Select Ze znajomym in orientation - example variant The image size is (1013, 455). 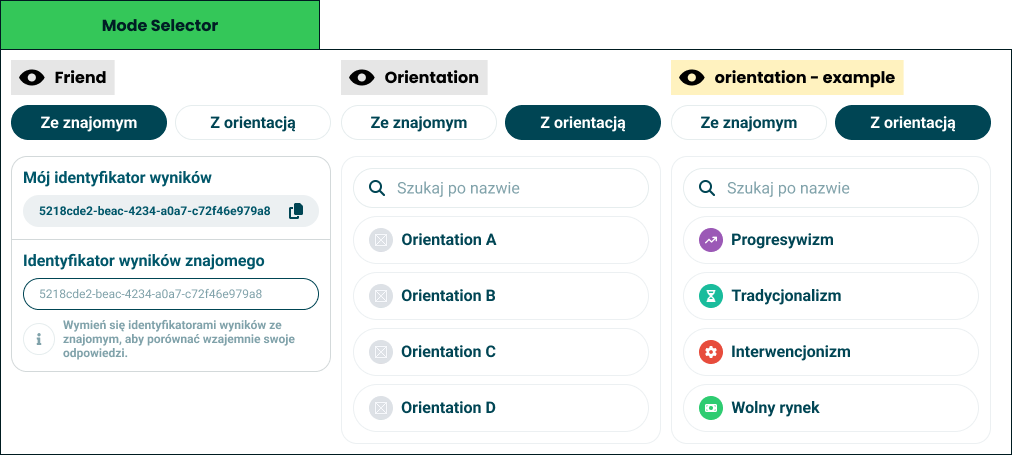[749, 123]
